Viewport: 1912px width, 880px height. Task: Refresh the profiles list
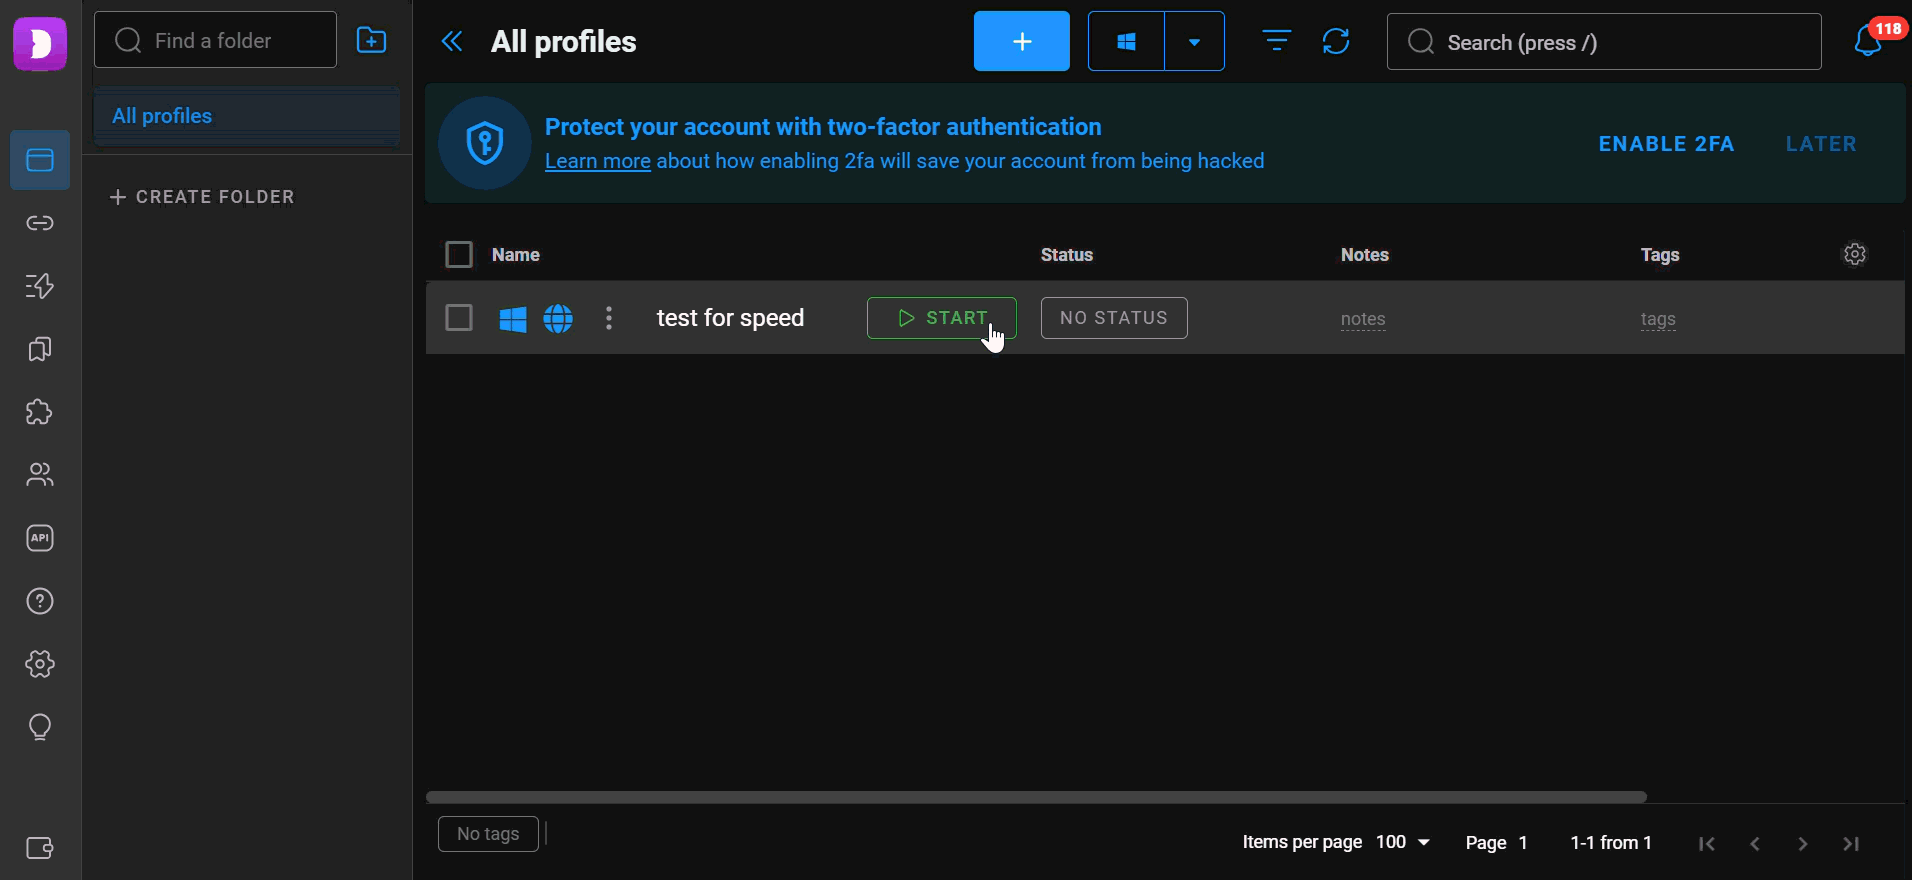click(x=1336, y=41)
